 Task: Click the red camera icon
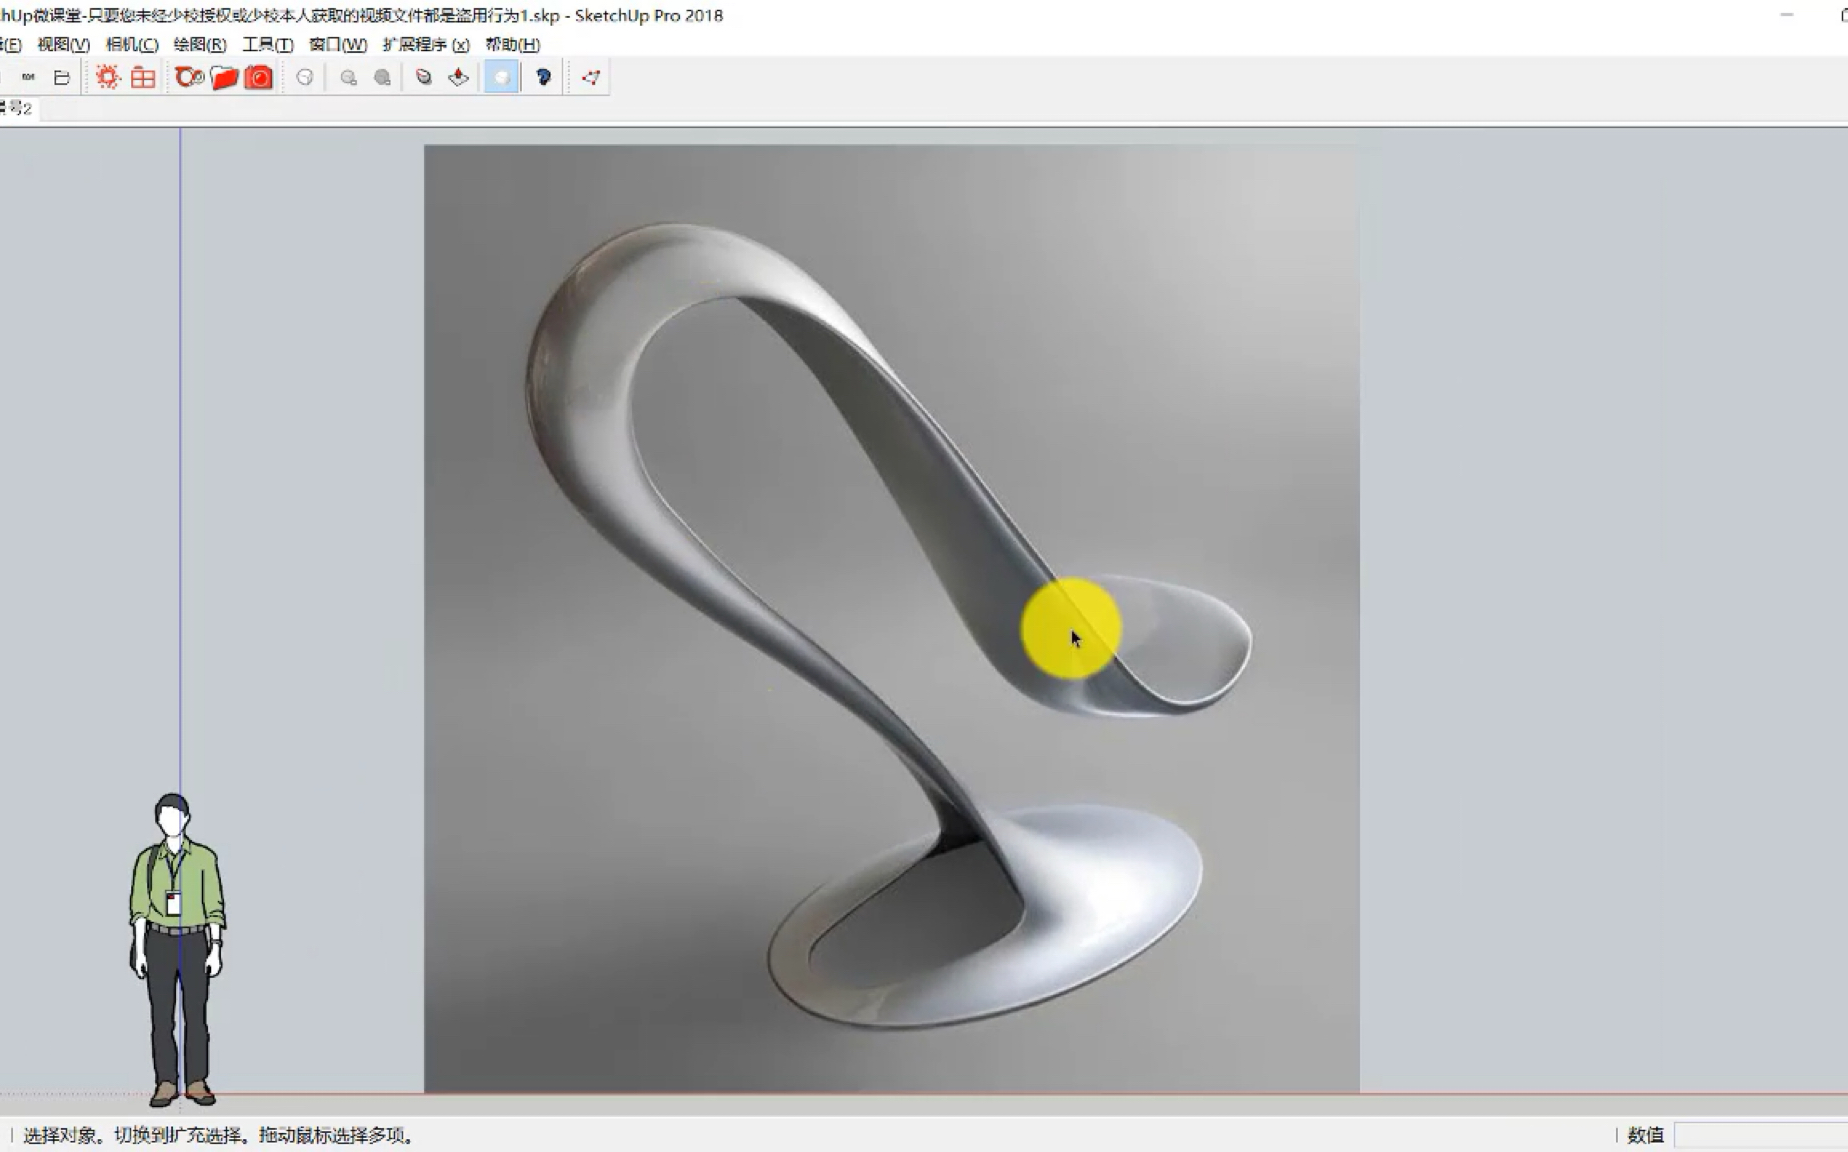pyautogui.click(x=259, y=77)
